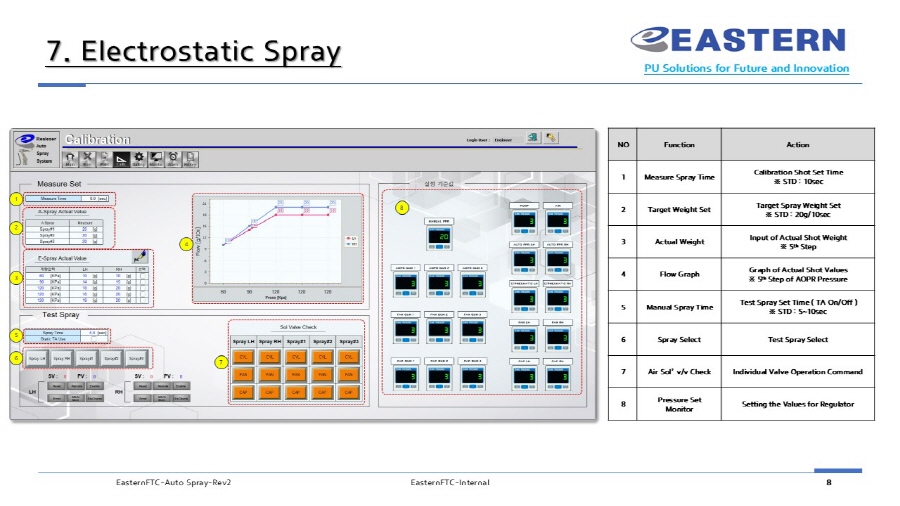Click the Measure Time input field

[94, 198]
